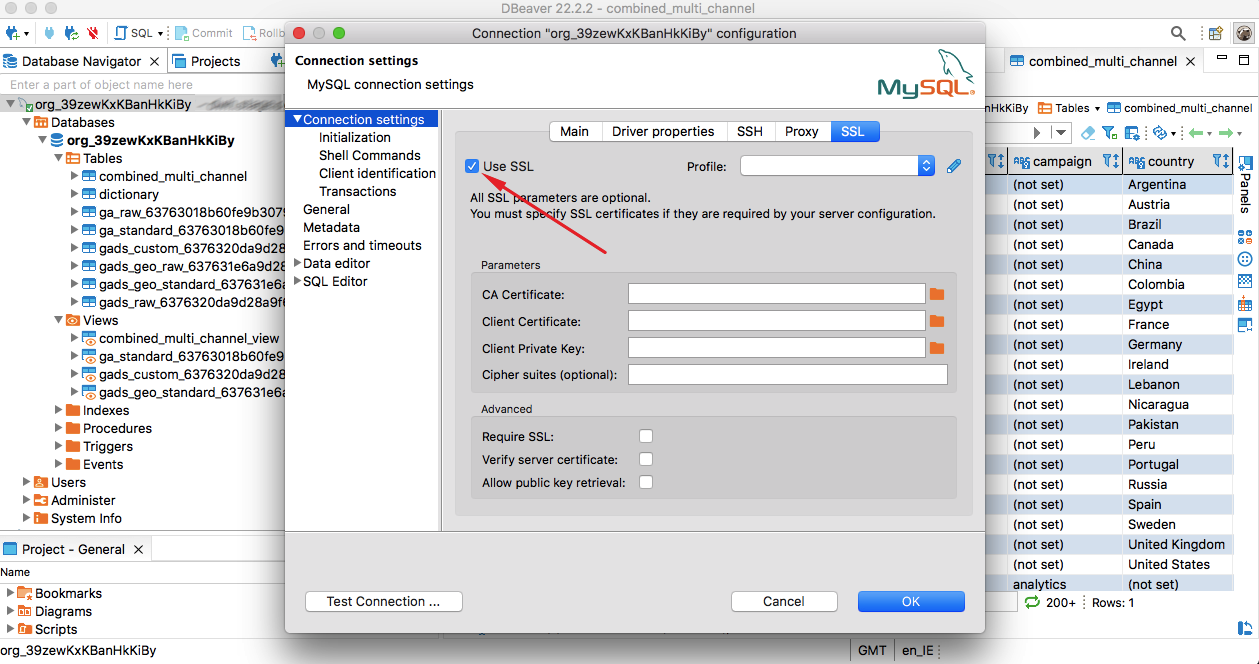
Task: Expand the Procedures folder in navigator
Action: 59,428
